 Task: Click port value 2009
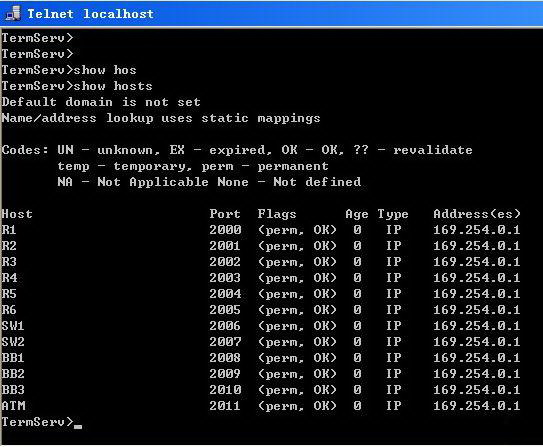(x=225, y=374)
